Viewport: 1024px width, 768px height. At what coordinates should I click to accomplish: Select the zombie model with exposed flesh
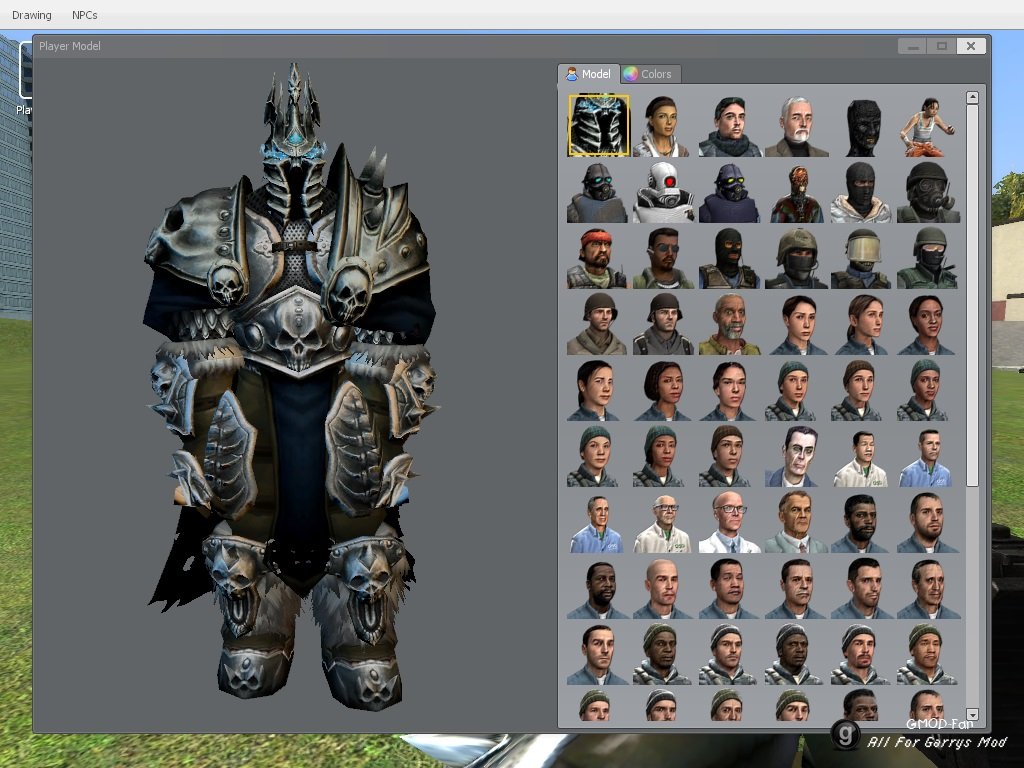(x=795, y=191)
